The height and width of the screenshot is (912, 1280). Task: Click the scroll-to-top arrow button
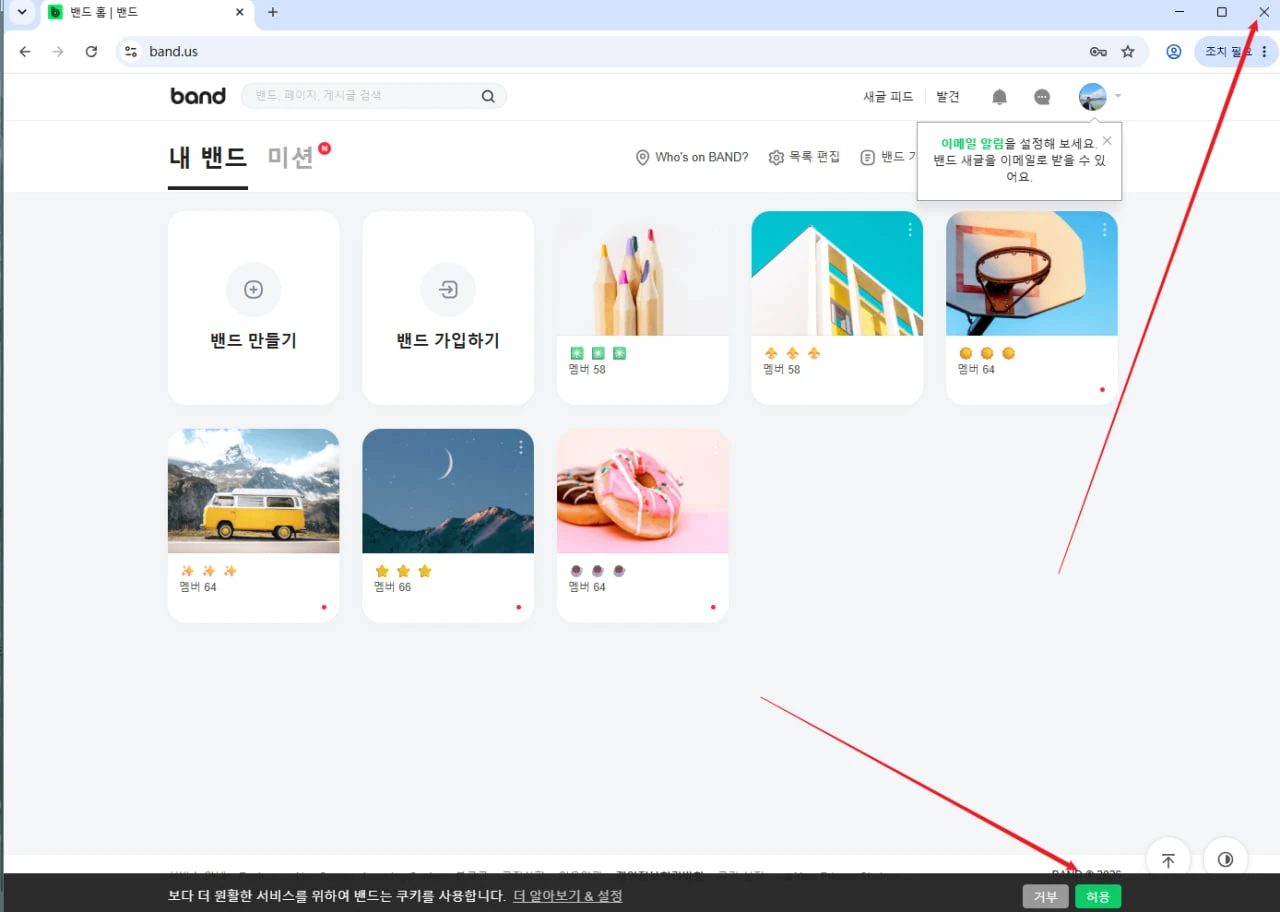(x=1168, y=860)
